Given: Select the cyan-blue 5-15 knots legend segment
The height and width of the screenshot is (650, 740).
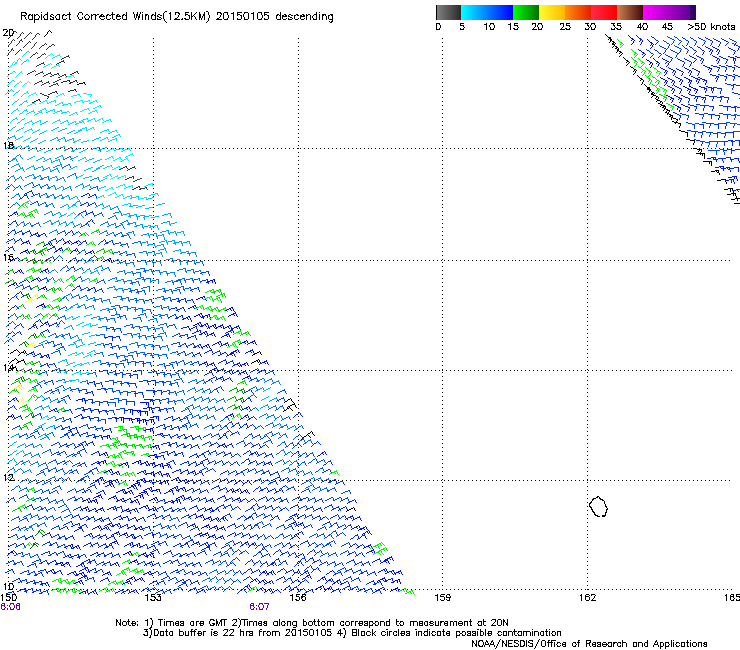Looking at the screenshot, I should click(x=487, y=12).
